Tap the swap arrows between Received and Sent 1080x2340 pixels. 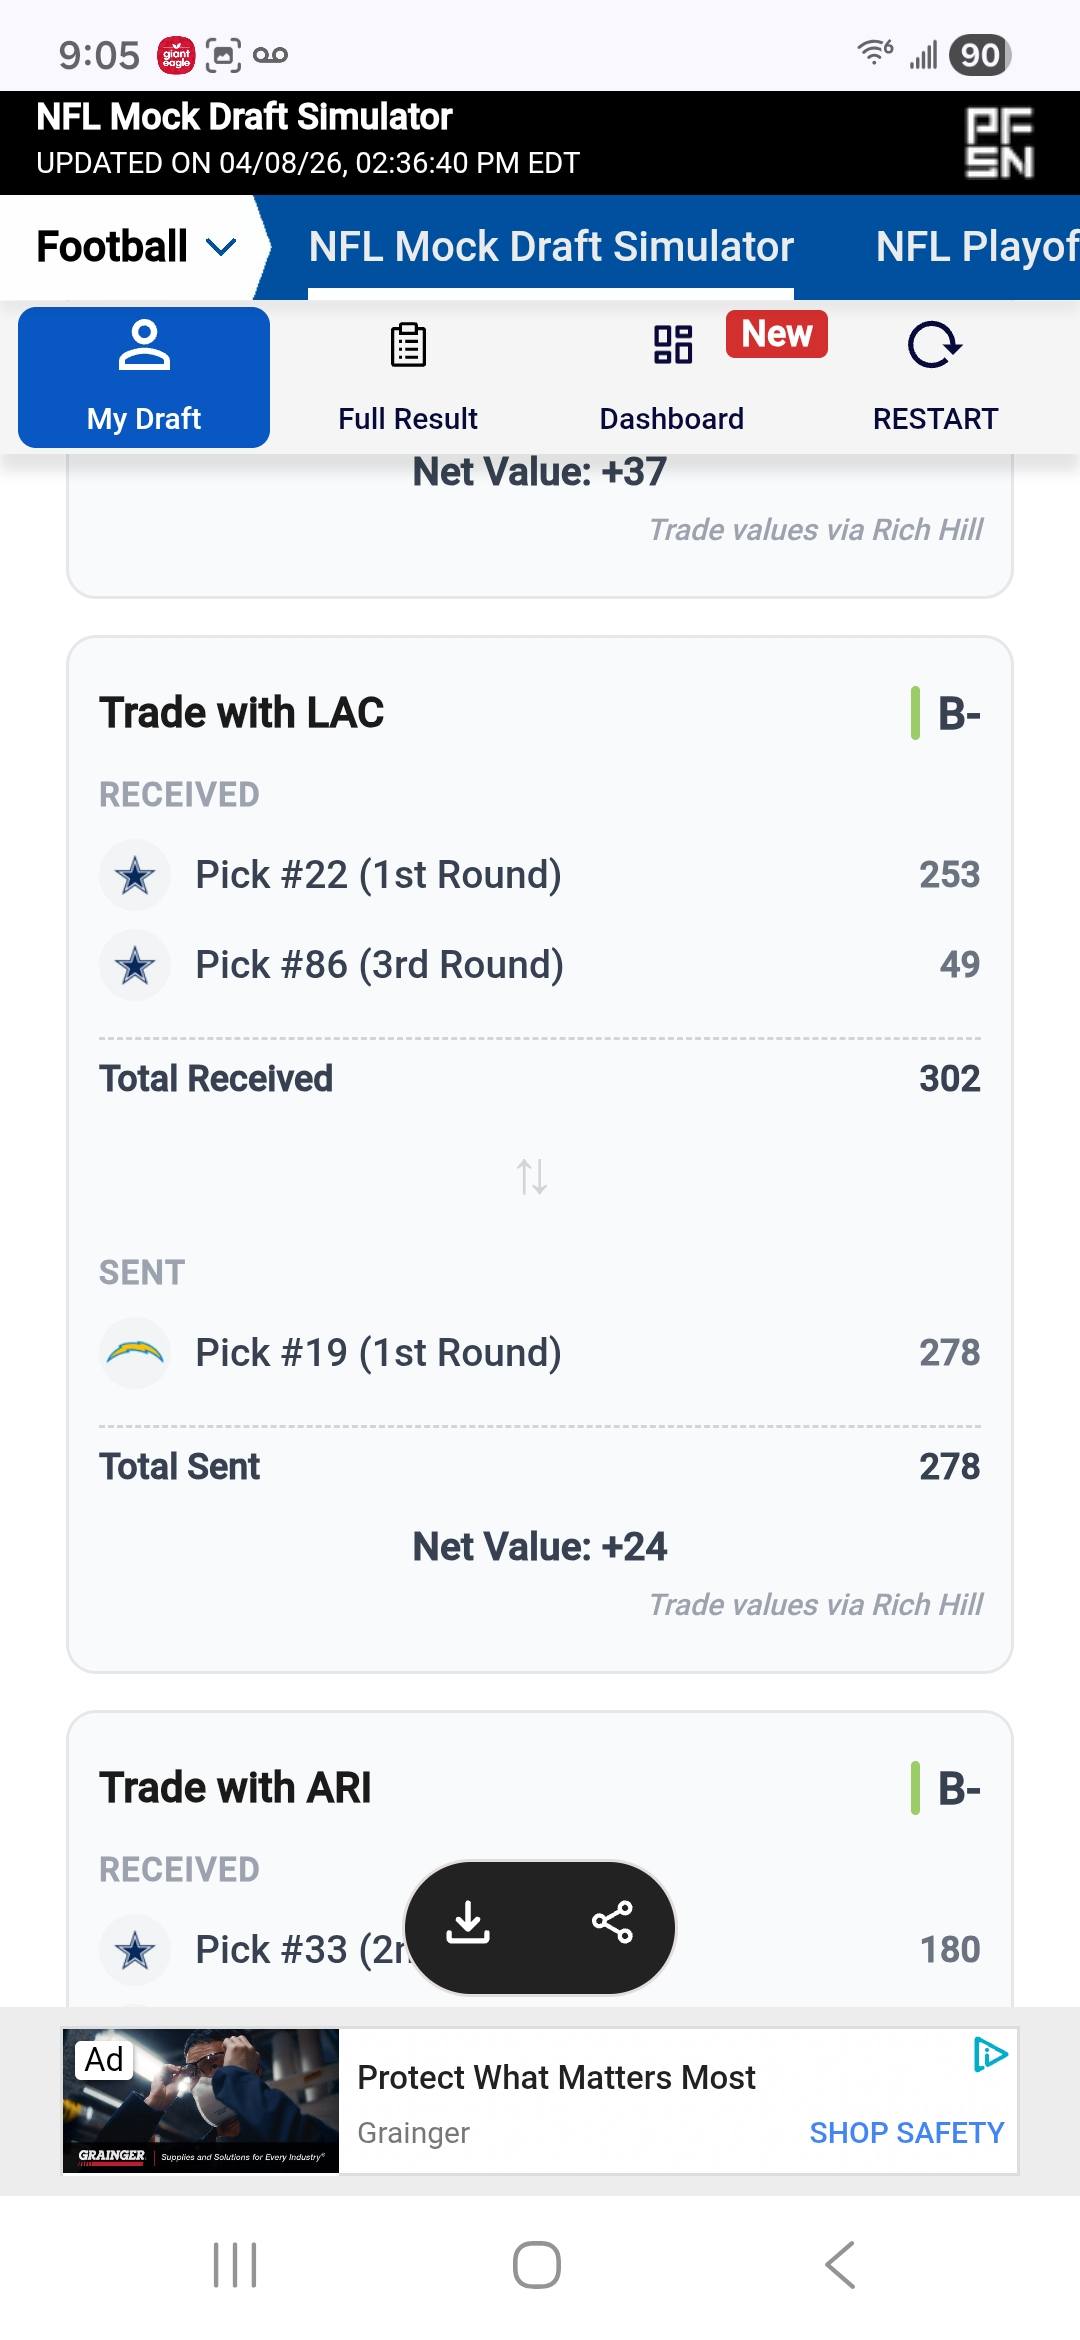(532, 1177)
